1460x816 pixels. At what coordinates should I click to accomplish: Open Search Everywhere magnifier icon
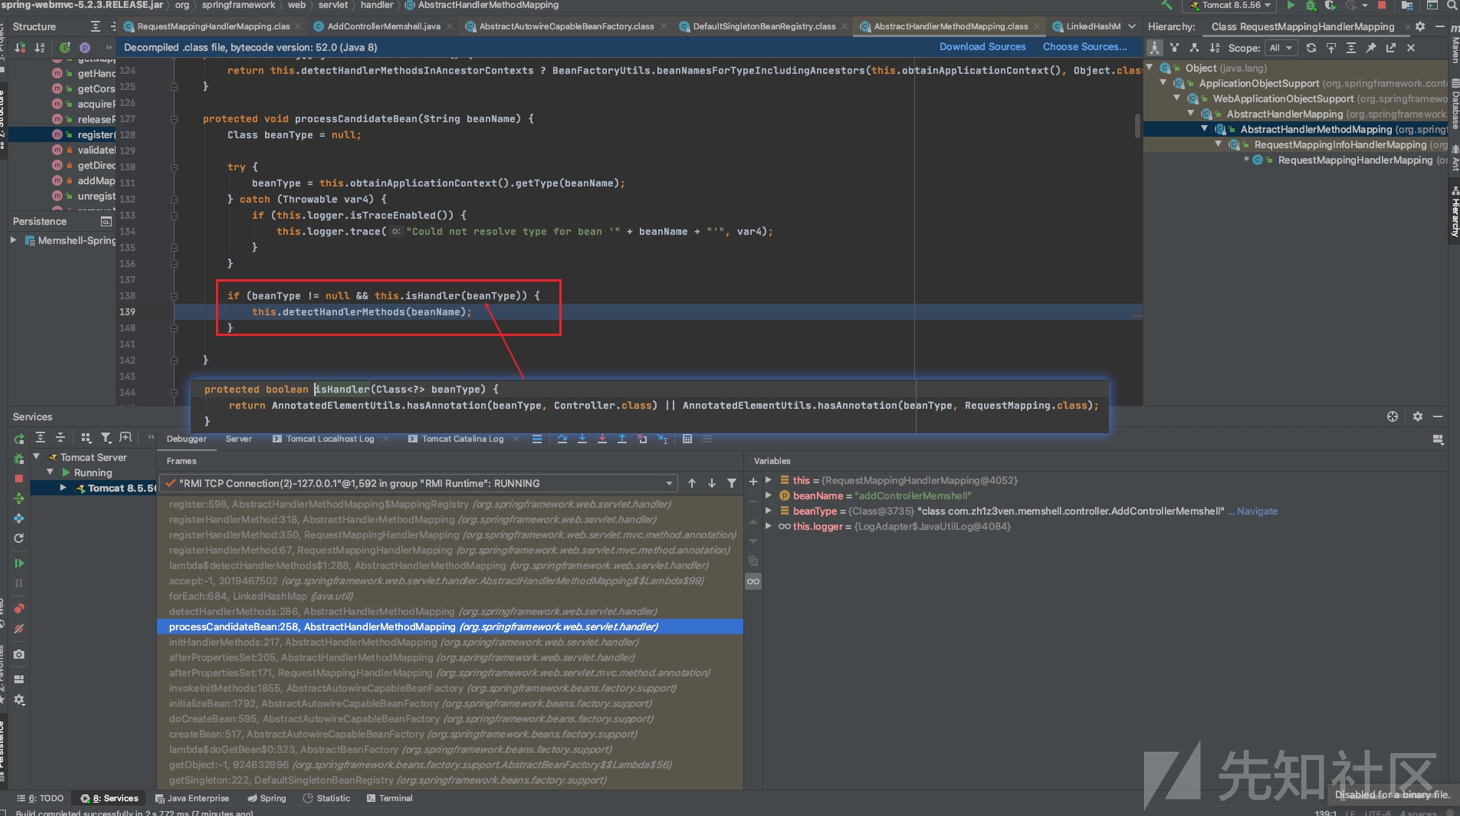(x=1452, y=5)
